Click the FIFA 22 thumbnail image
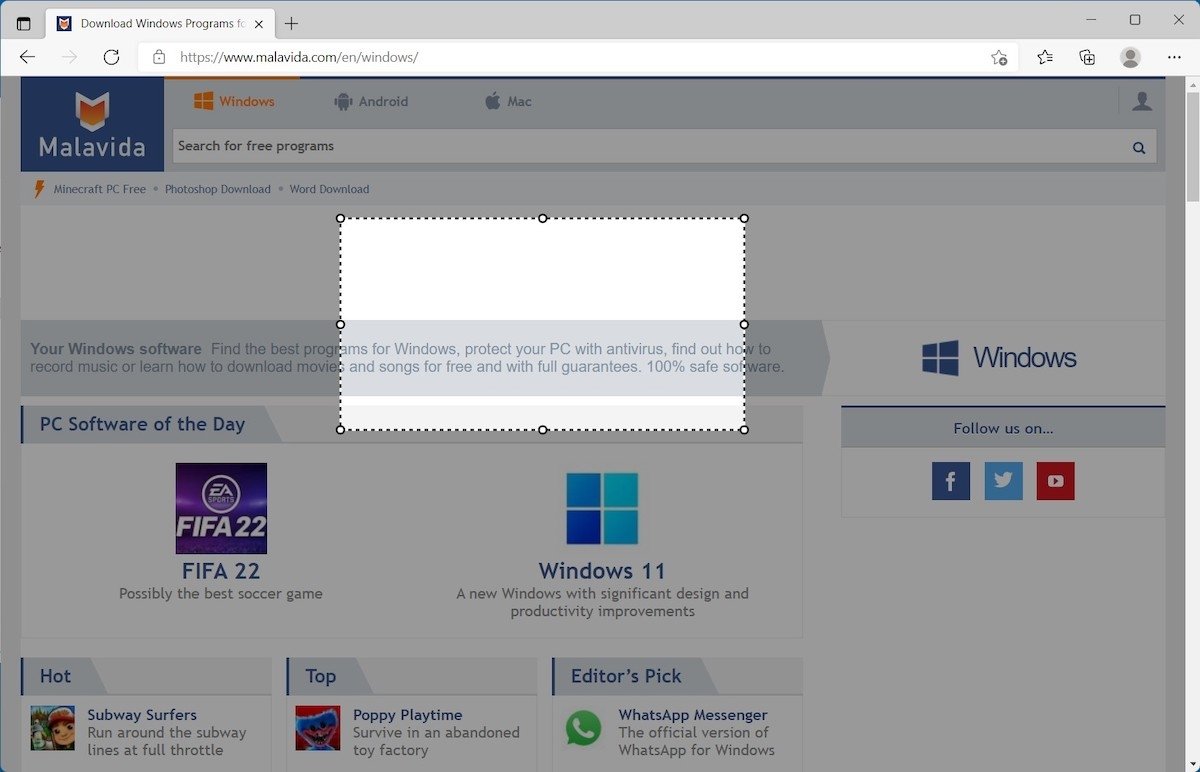This screenshot has width=1200, height=772. pos(221,508)
